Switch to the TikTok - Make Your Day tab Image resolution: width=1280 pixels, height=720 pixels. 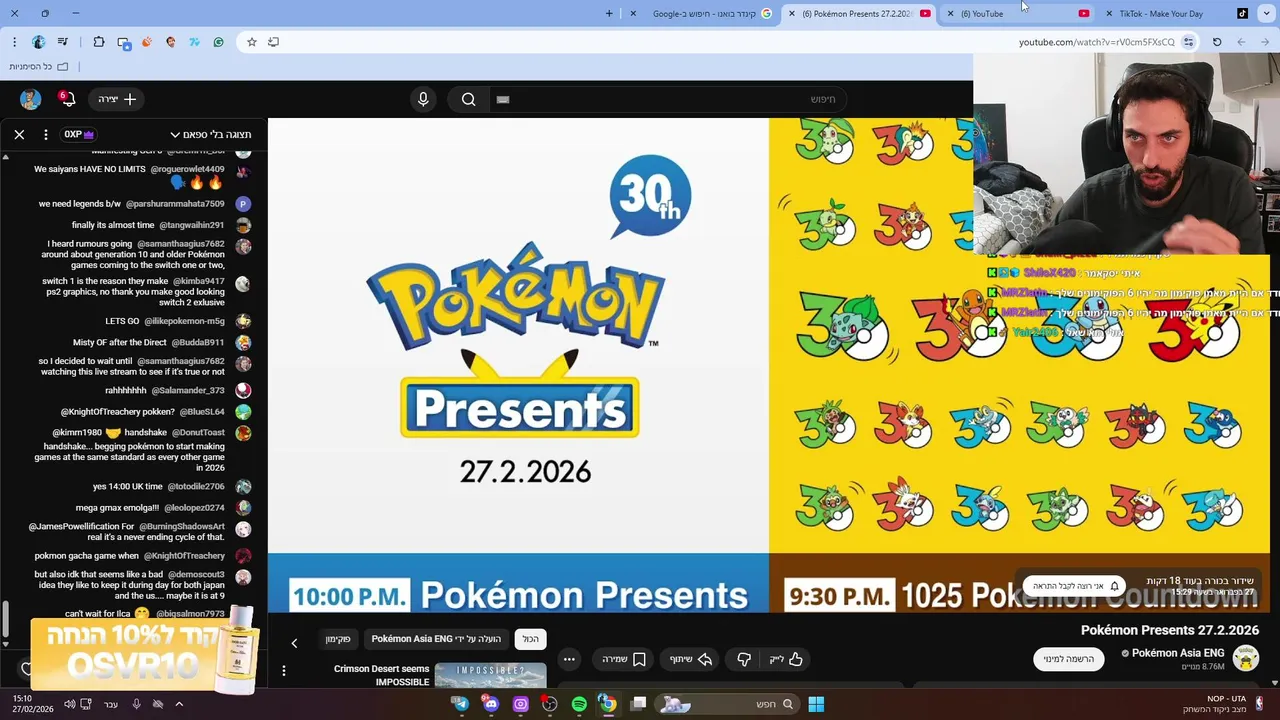pos(1176,14)
